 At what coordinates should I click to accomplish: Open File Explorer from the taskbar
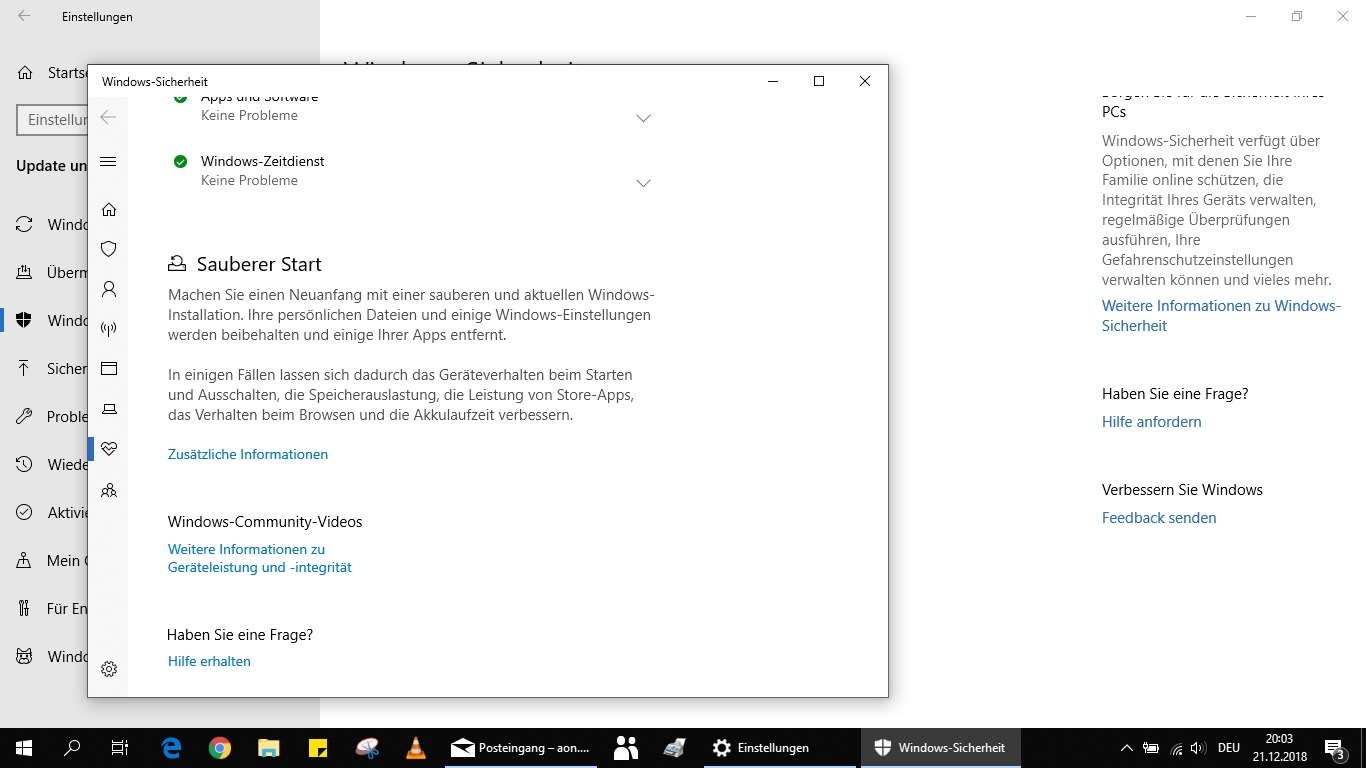click(269, 748)
